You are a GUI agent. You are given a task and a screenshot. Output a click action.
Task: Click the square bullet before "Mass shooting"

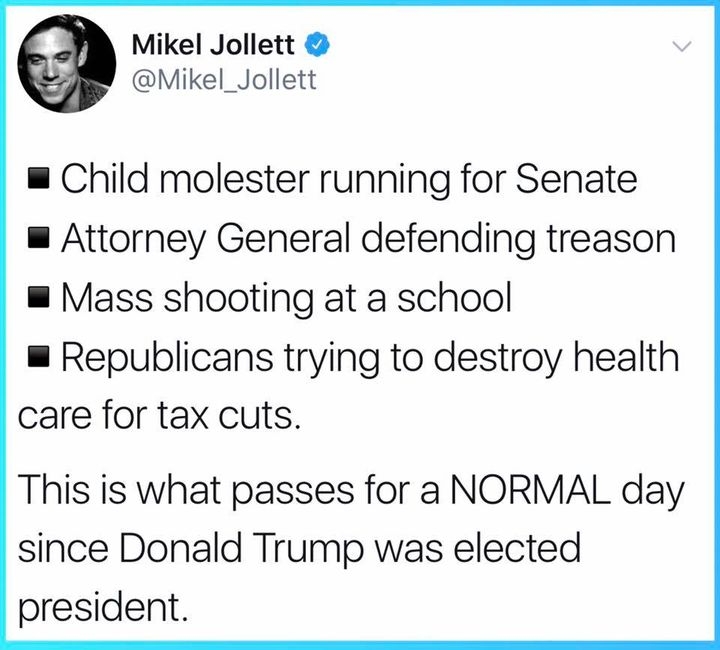tap(38, 300)
